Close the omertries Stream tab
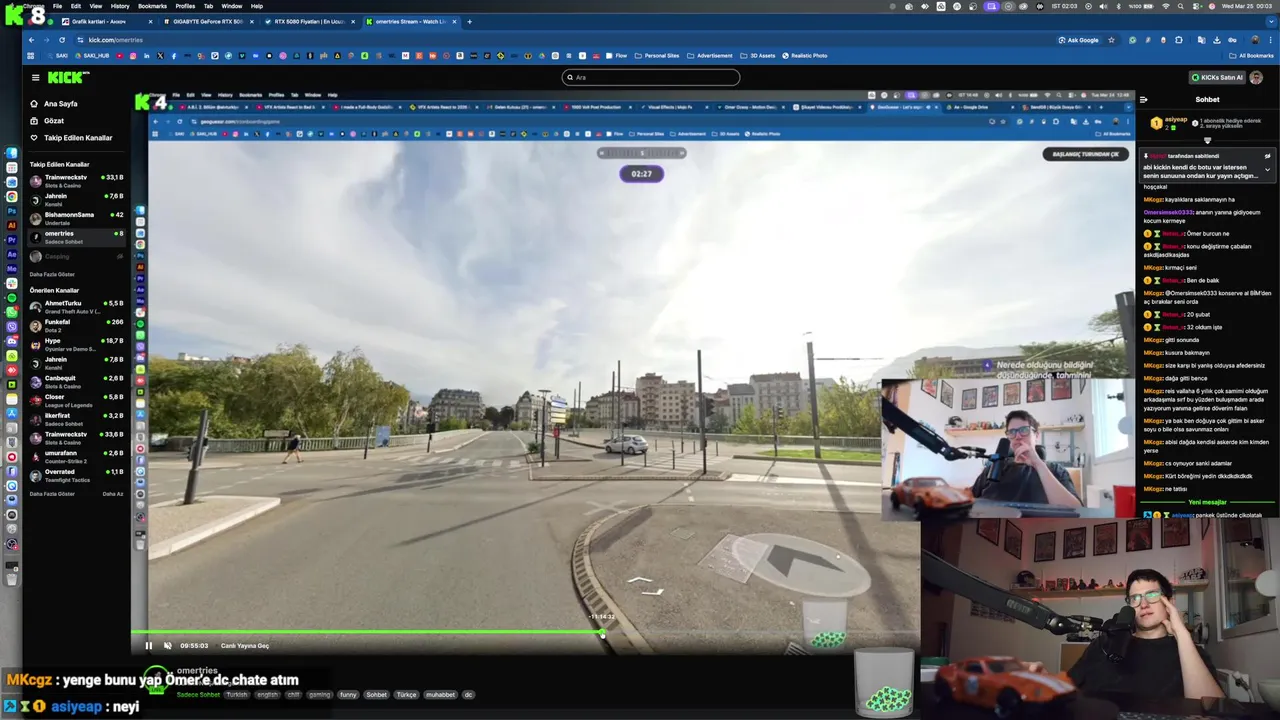 pos(455,21)
